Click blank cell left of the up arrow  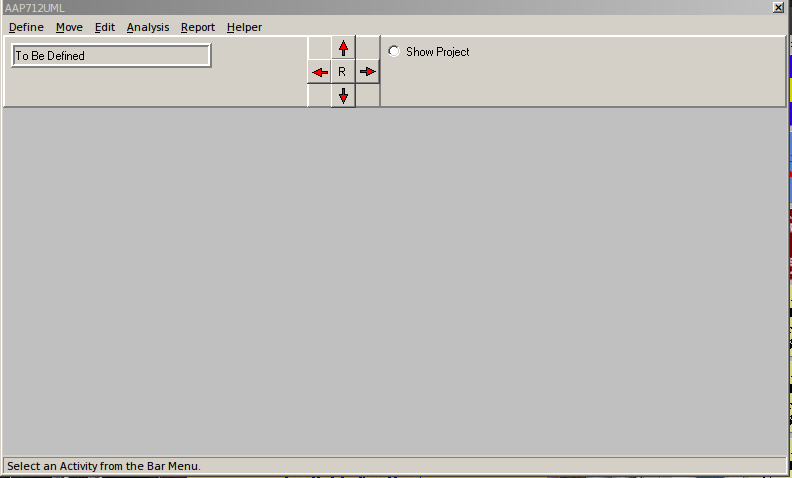[319, 47]
